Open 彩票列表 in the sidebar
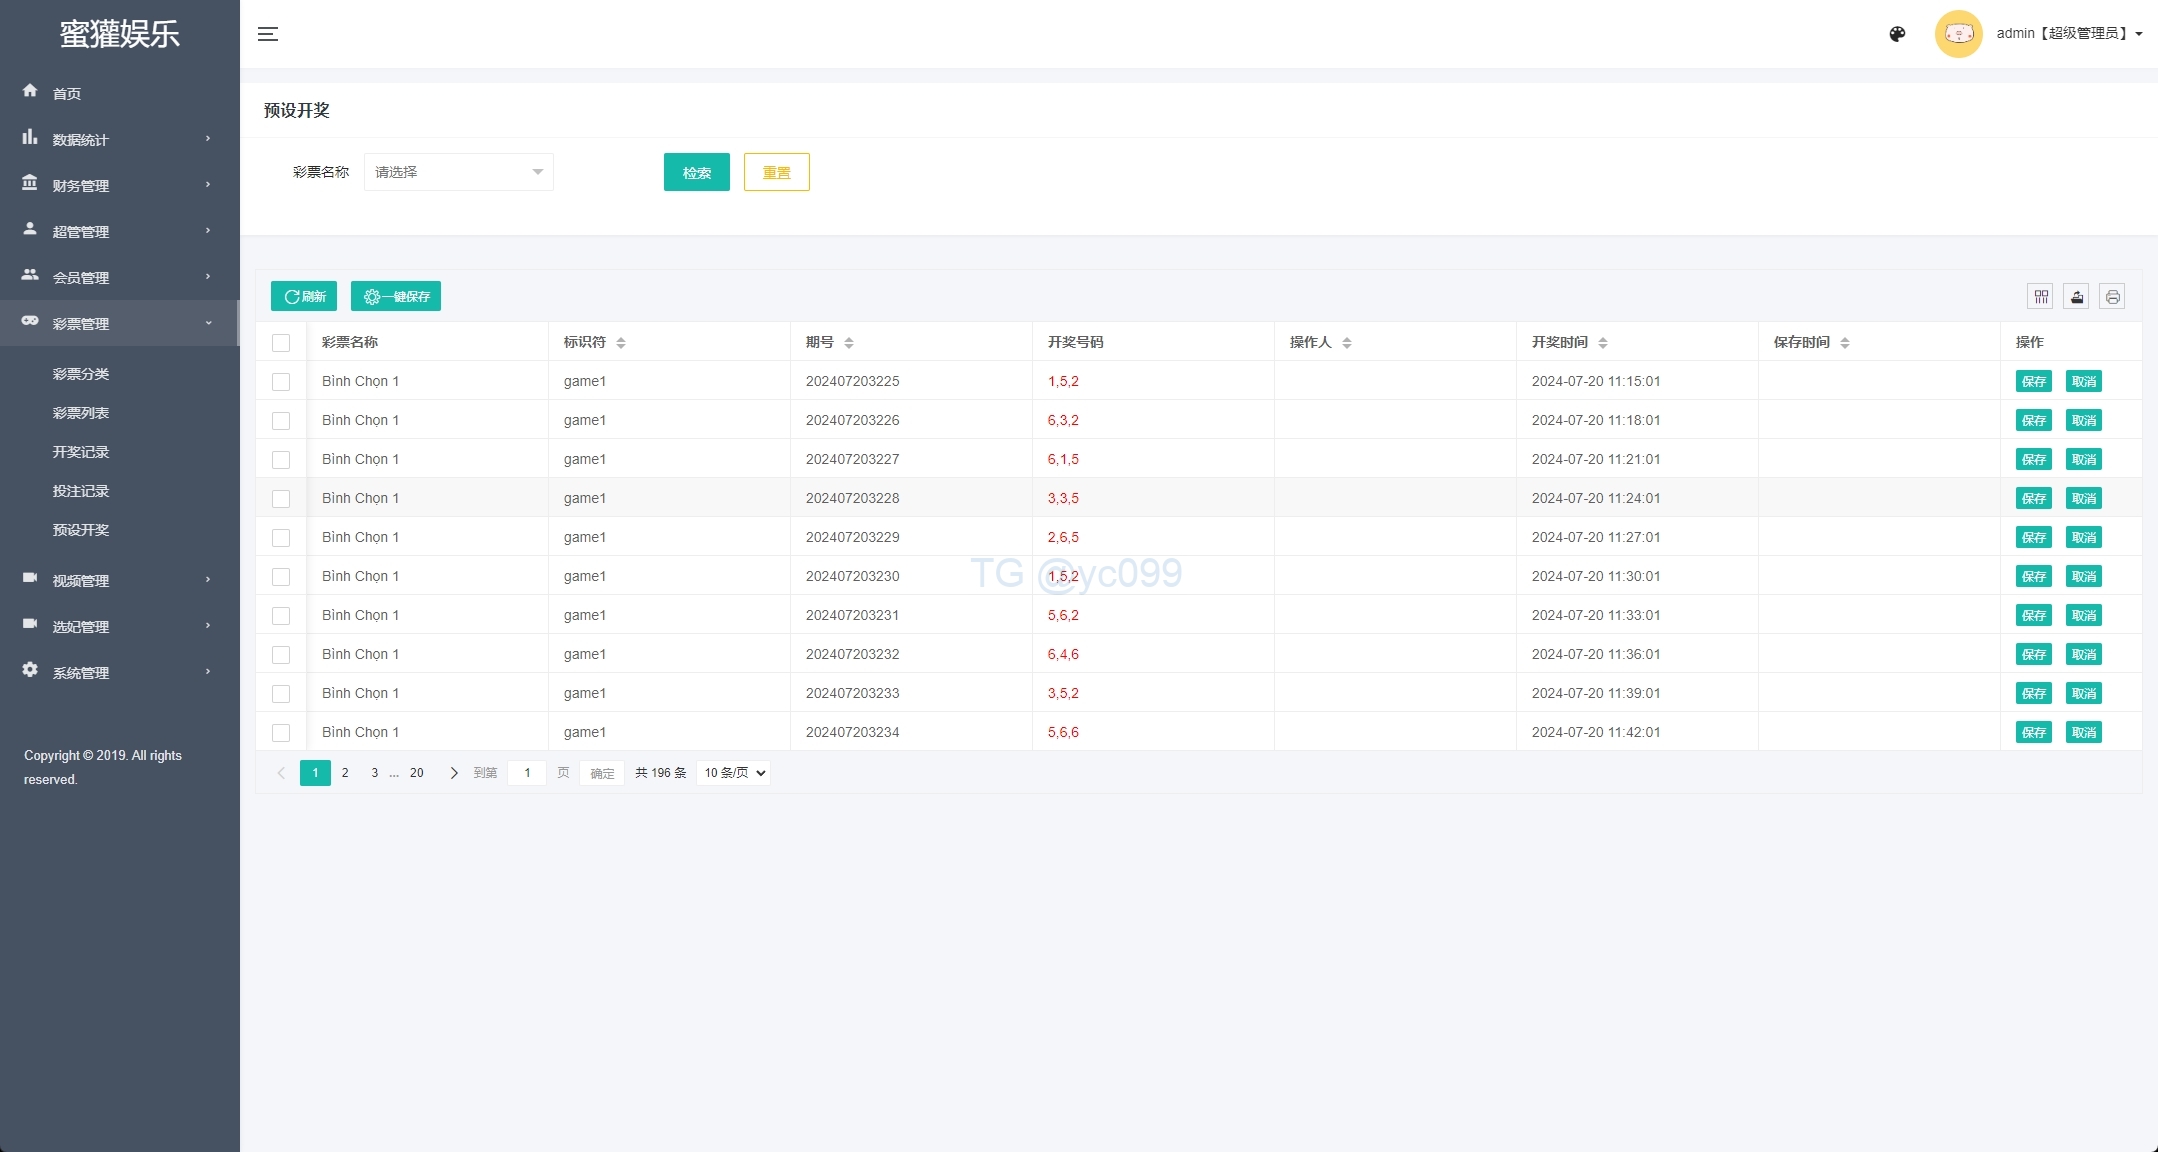 [81, 413]
